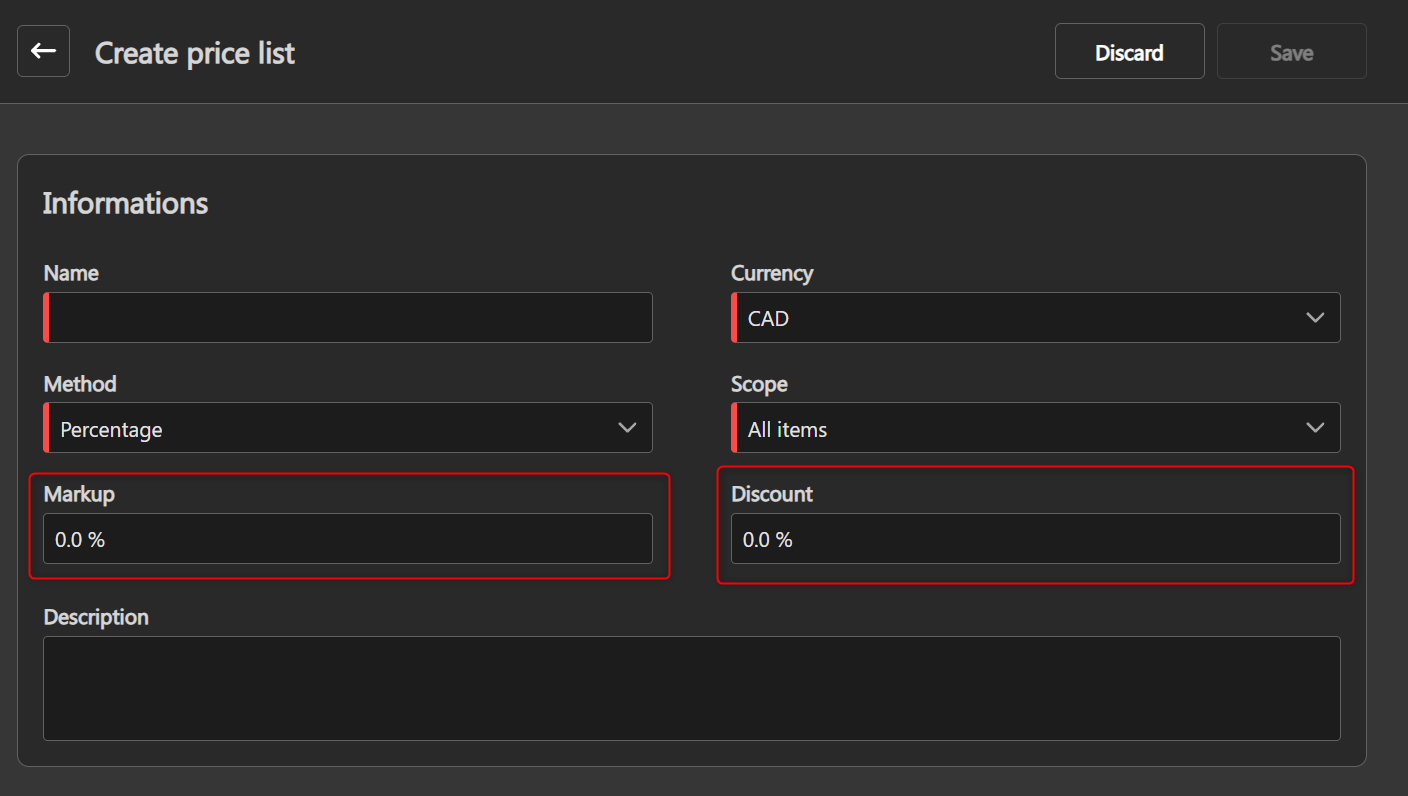Click the Create price list page title
The image size is (1408, 796).
[195, 53]
